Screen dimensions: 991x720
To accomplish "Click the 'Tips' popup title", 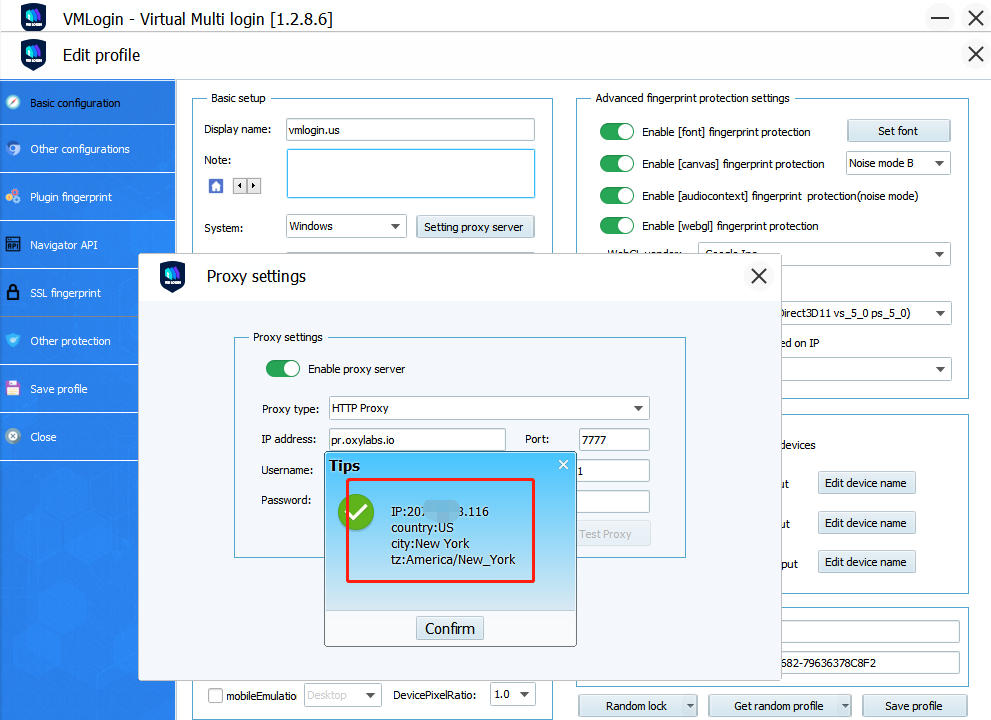I will (x=344, y=466).
